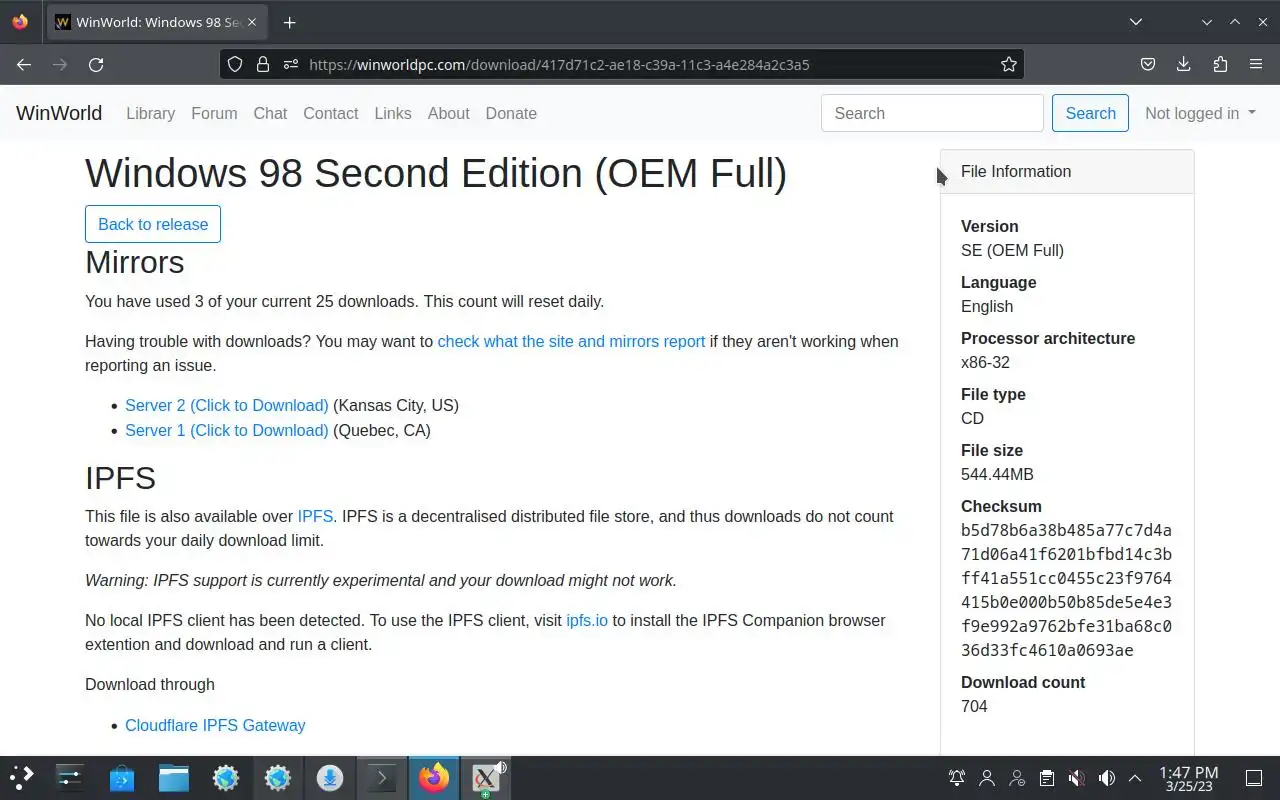Click the x86-32 architecture value

[985, 362]
